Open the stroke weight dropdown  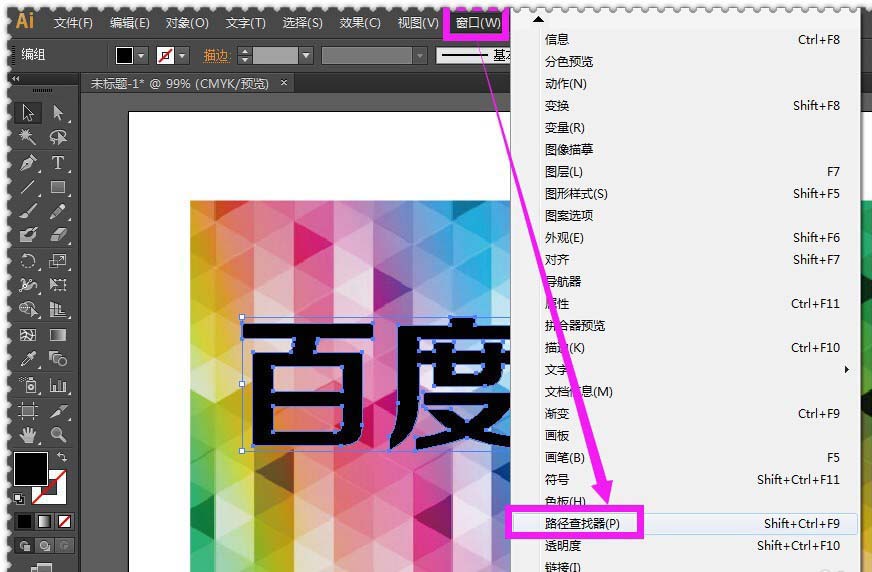point(305,56)
